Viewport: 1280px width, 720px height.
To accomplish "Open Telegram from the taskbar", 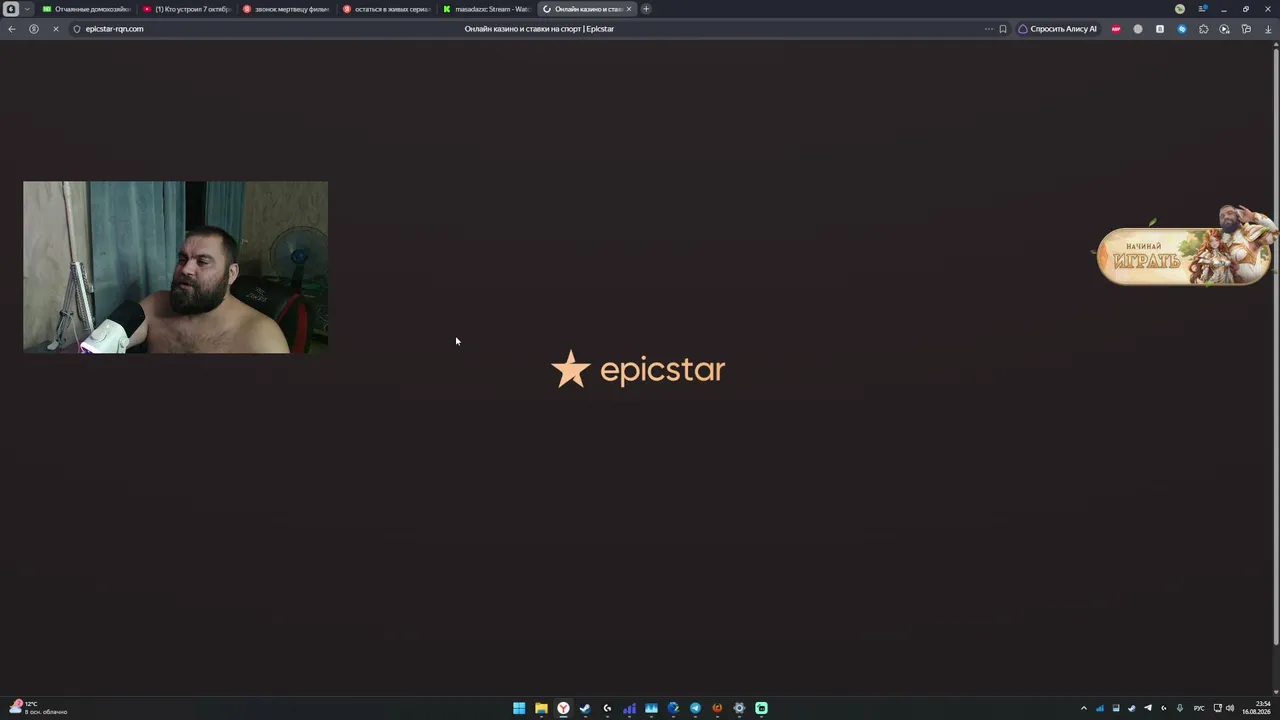I will [x=695, y=708].
